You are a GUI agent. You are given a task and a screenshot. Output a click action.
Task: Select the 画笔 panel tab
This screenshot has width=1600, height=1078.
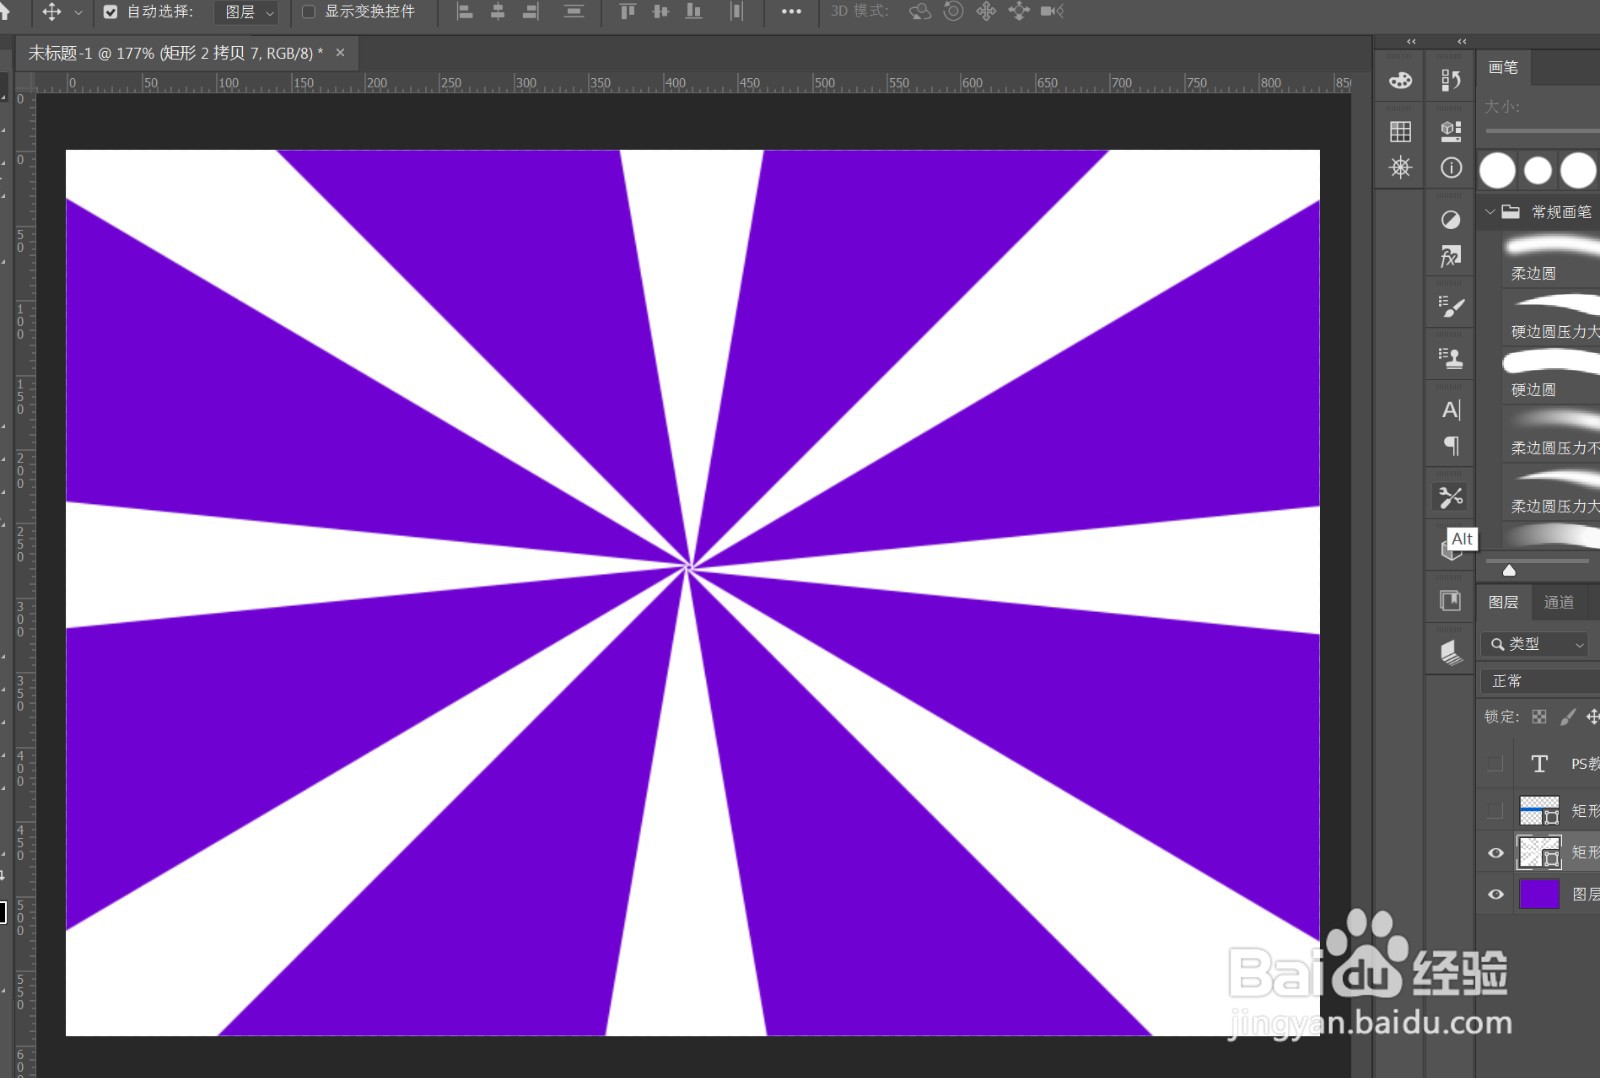point(1503,67)
